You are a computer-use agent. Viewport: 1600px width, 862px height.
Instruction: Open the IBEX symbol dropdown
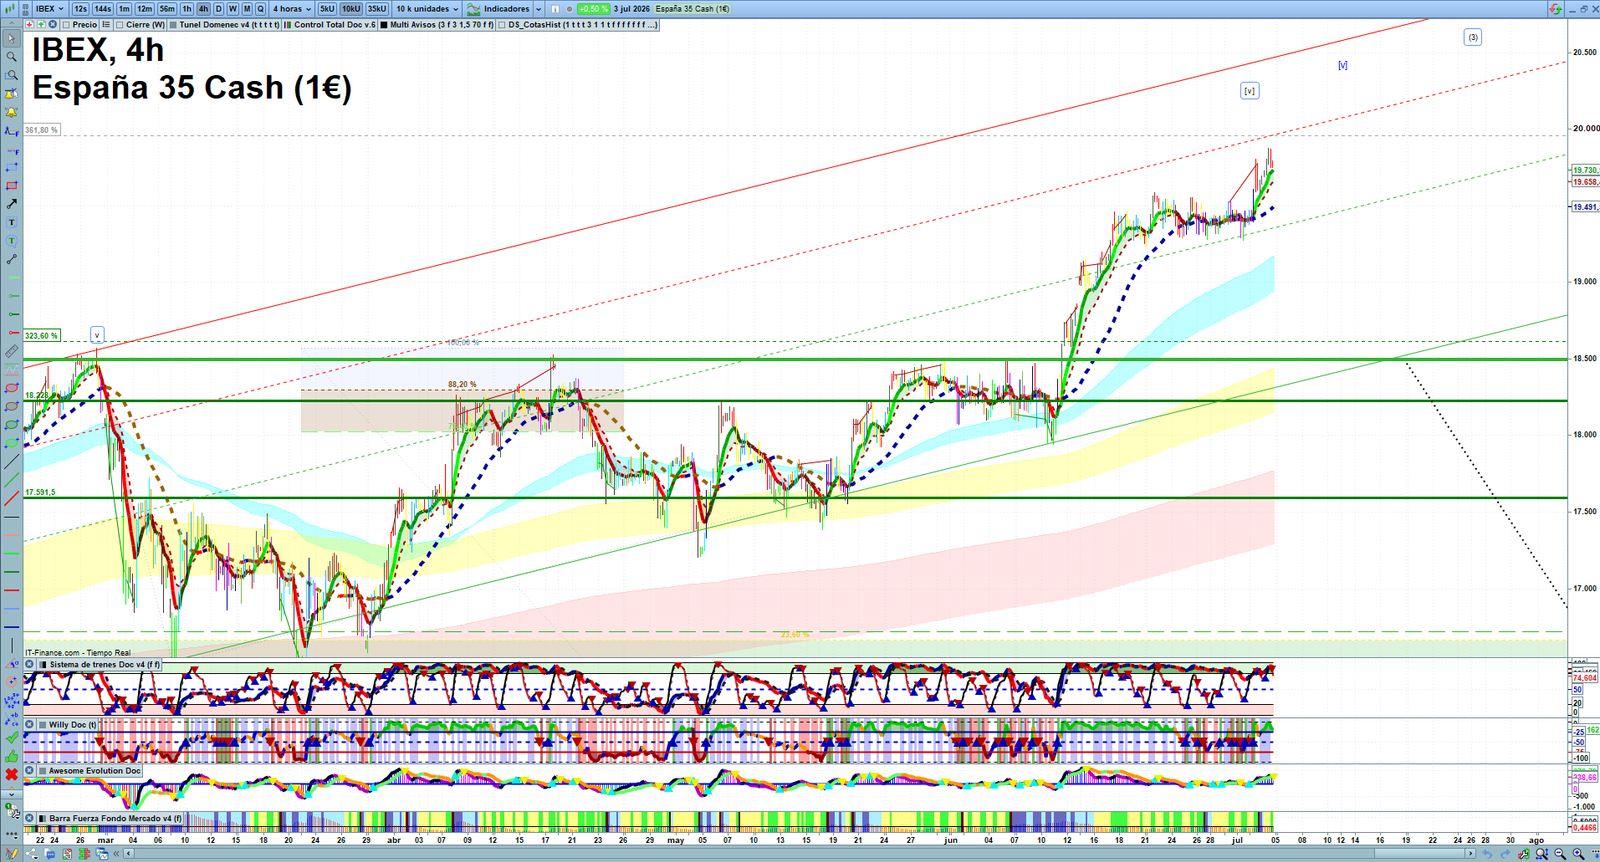click(x=49, y=9)
